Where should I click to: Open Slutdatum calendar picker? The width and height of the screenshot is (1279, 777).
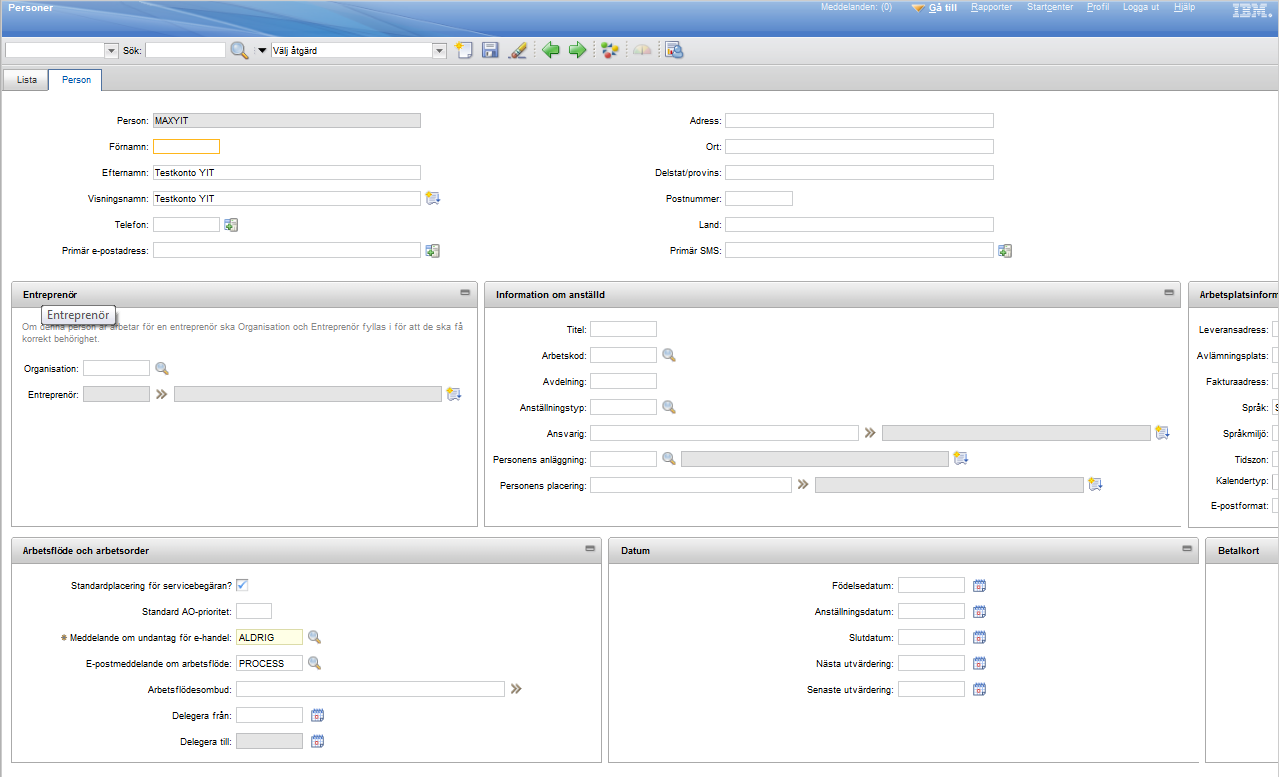[x=980, y=638]
